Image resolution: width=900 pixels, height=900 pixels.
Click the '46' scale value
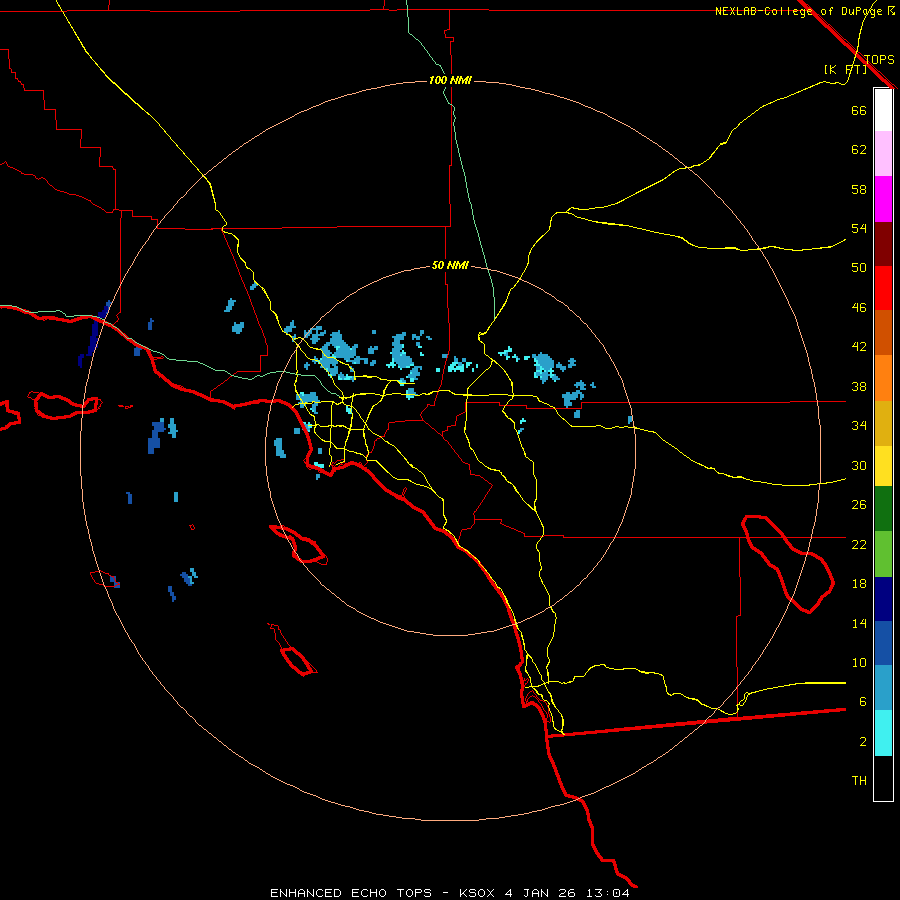point(859,308)
